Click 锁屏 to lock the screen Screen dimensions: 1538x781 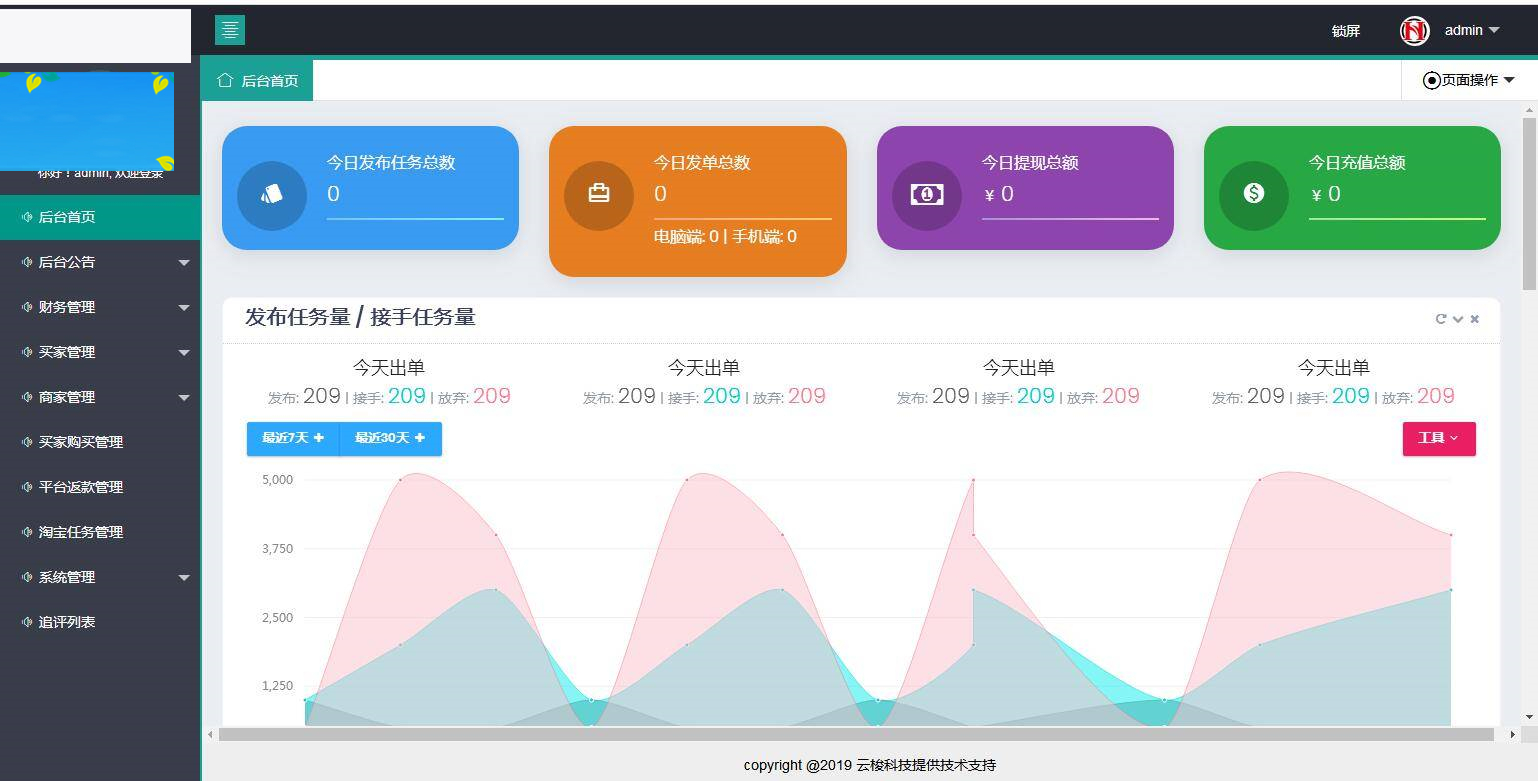point(1344,31)
